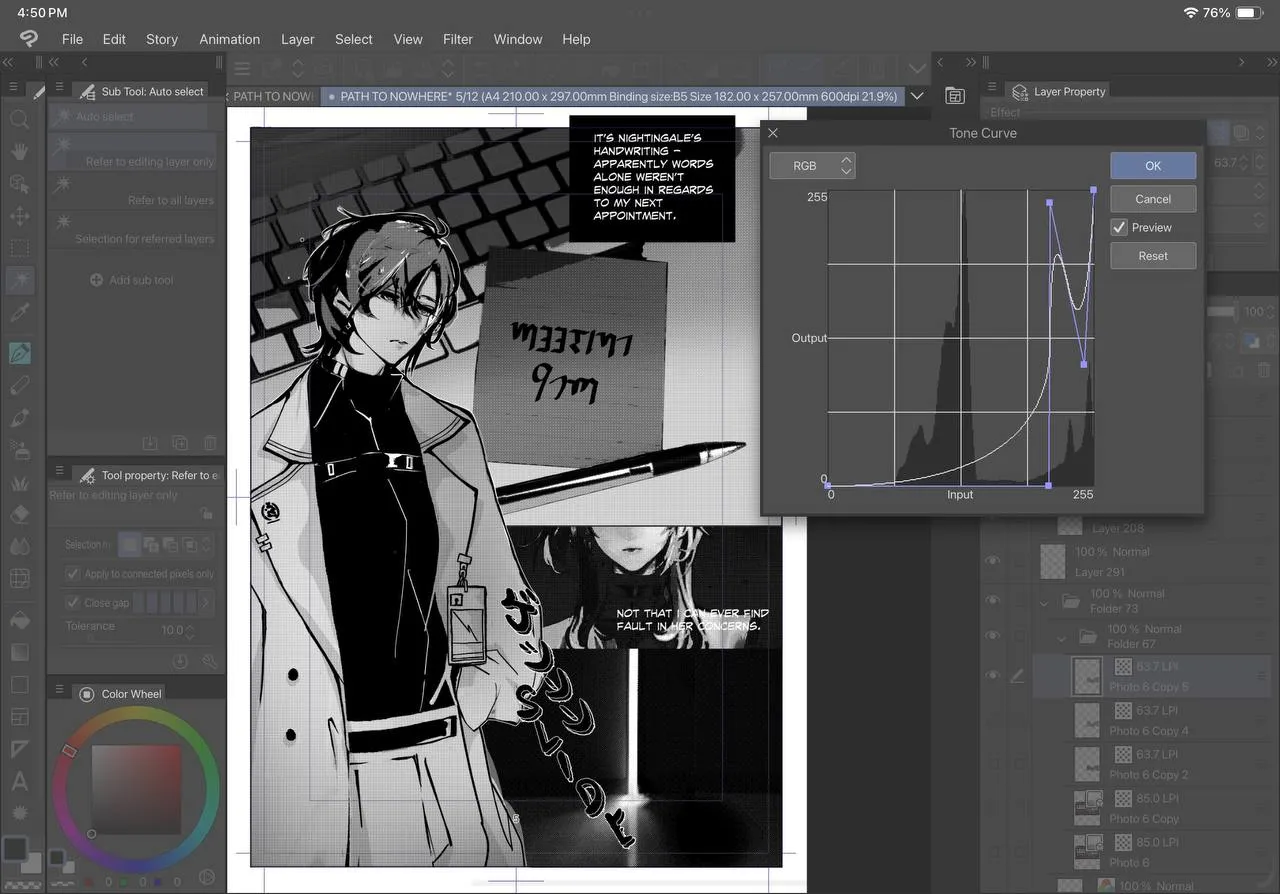1280x894 pixels.
Task: Confirm tone curve with OK button
Action: 1153,166
